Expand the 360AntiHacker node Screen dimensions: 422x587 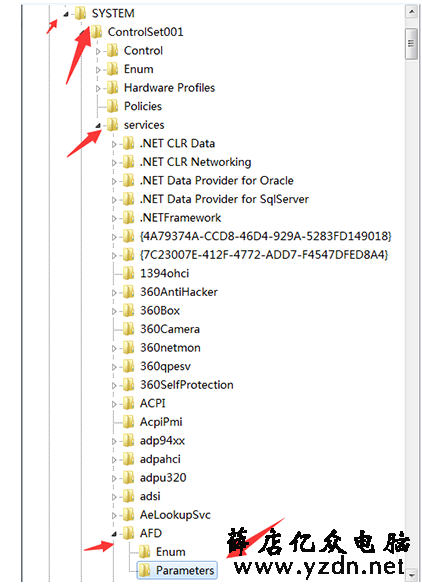[114, 292]
